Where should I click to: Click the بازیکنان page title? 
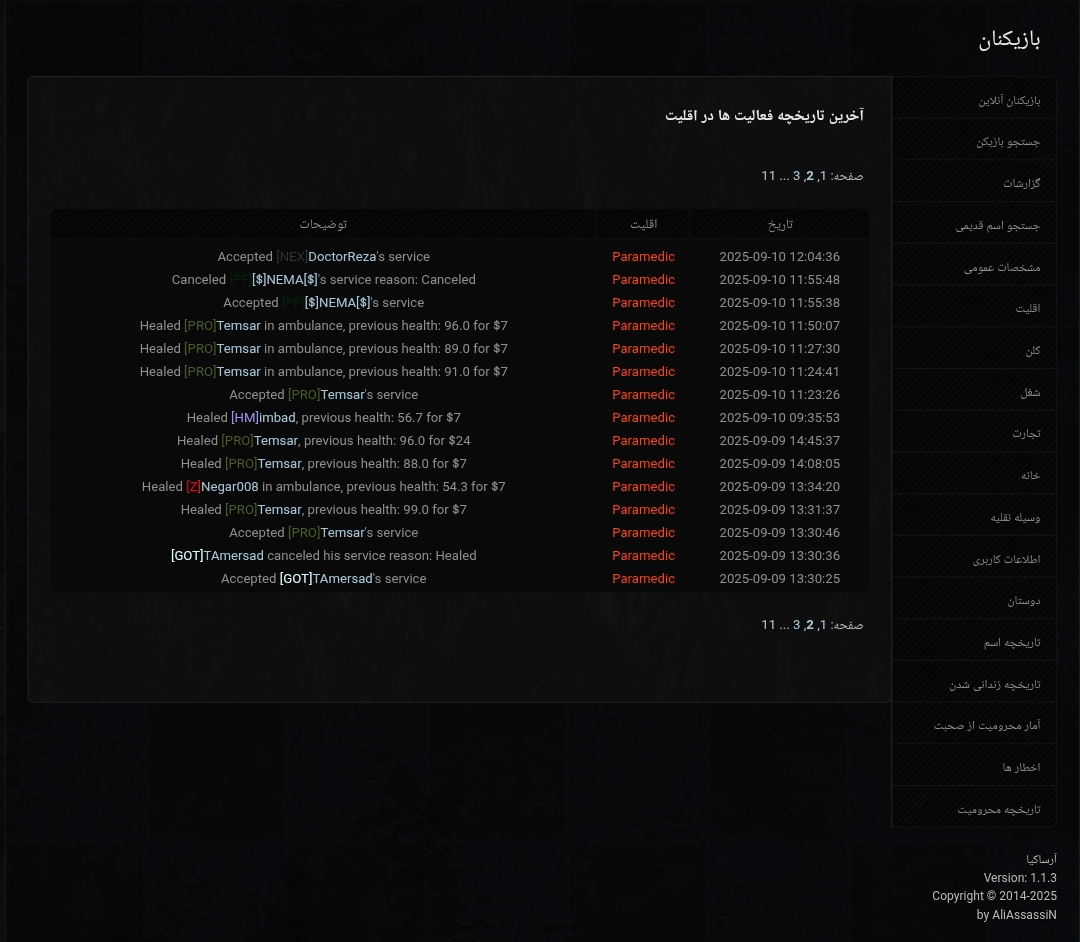coord(1009,40)
